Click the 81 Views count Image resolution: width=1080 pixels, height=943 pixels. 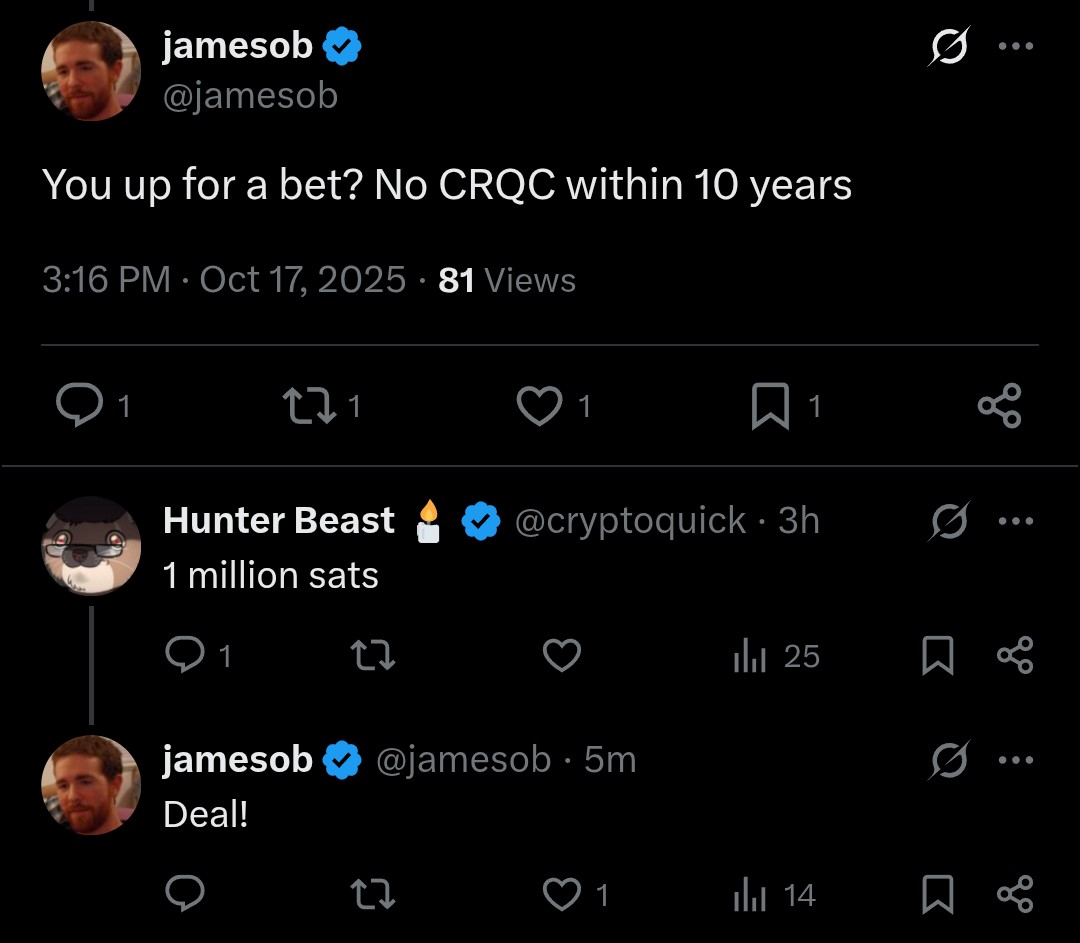coord(507,280)
